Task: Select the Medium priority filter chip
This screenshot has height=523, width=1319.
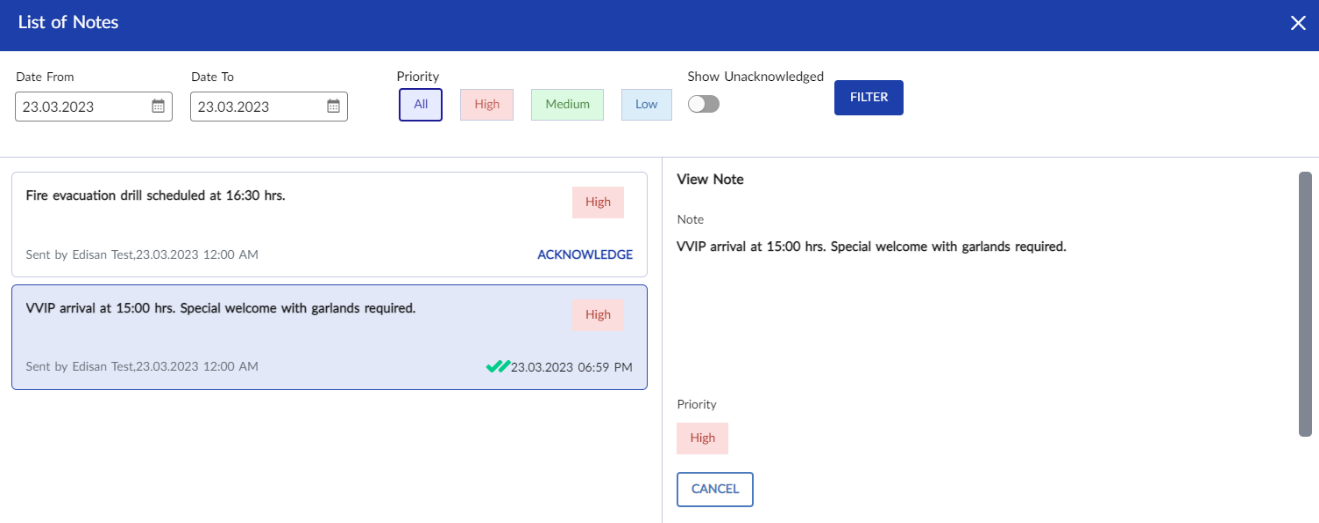Action: coord(567,104)
